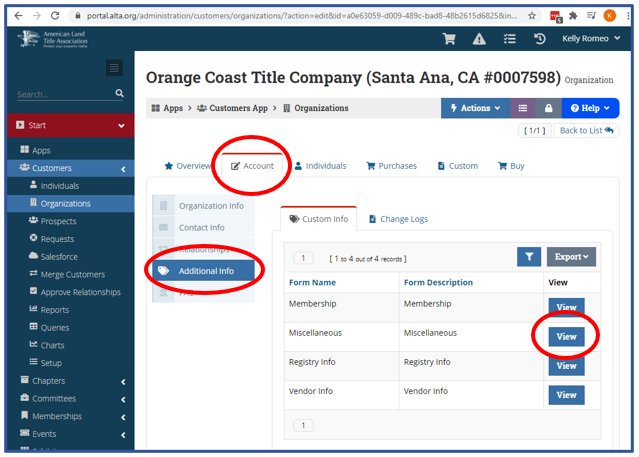The height and width of the screenshot is (457, 639).
Task: Open Organization Info section
Action: [203, 206]
